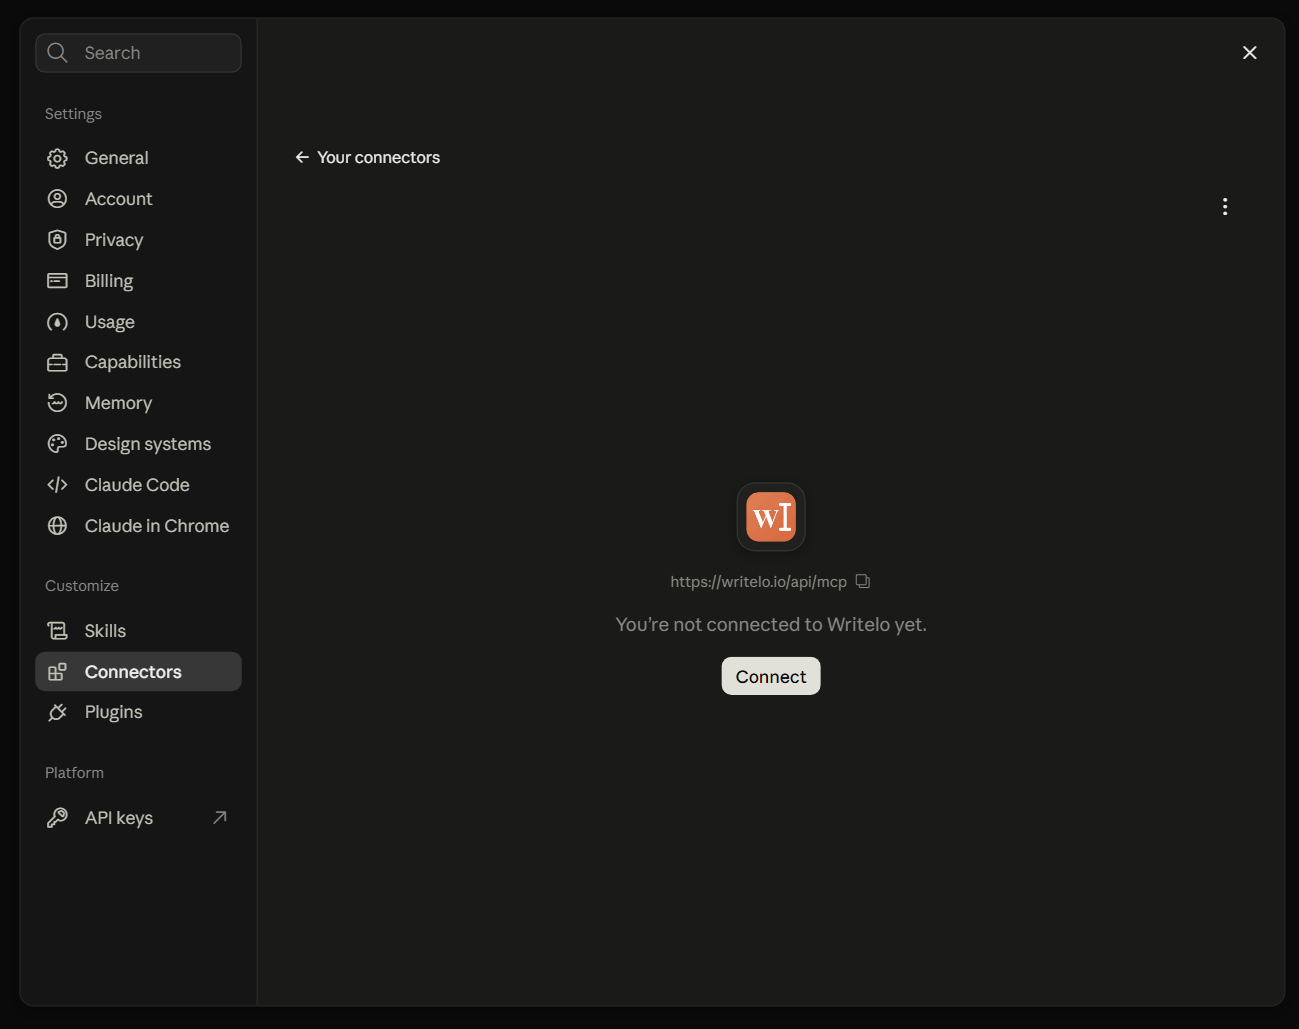The height and width of the screenshot is (1029, 1299).
Task: Click the API keys key icon
Action: [58, 818]
